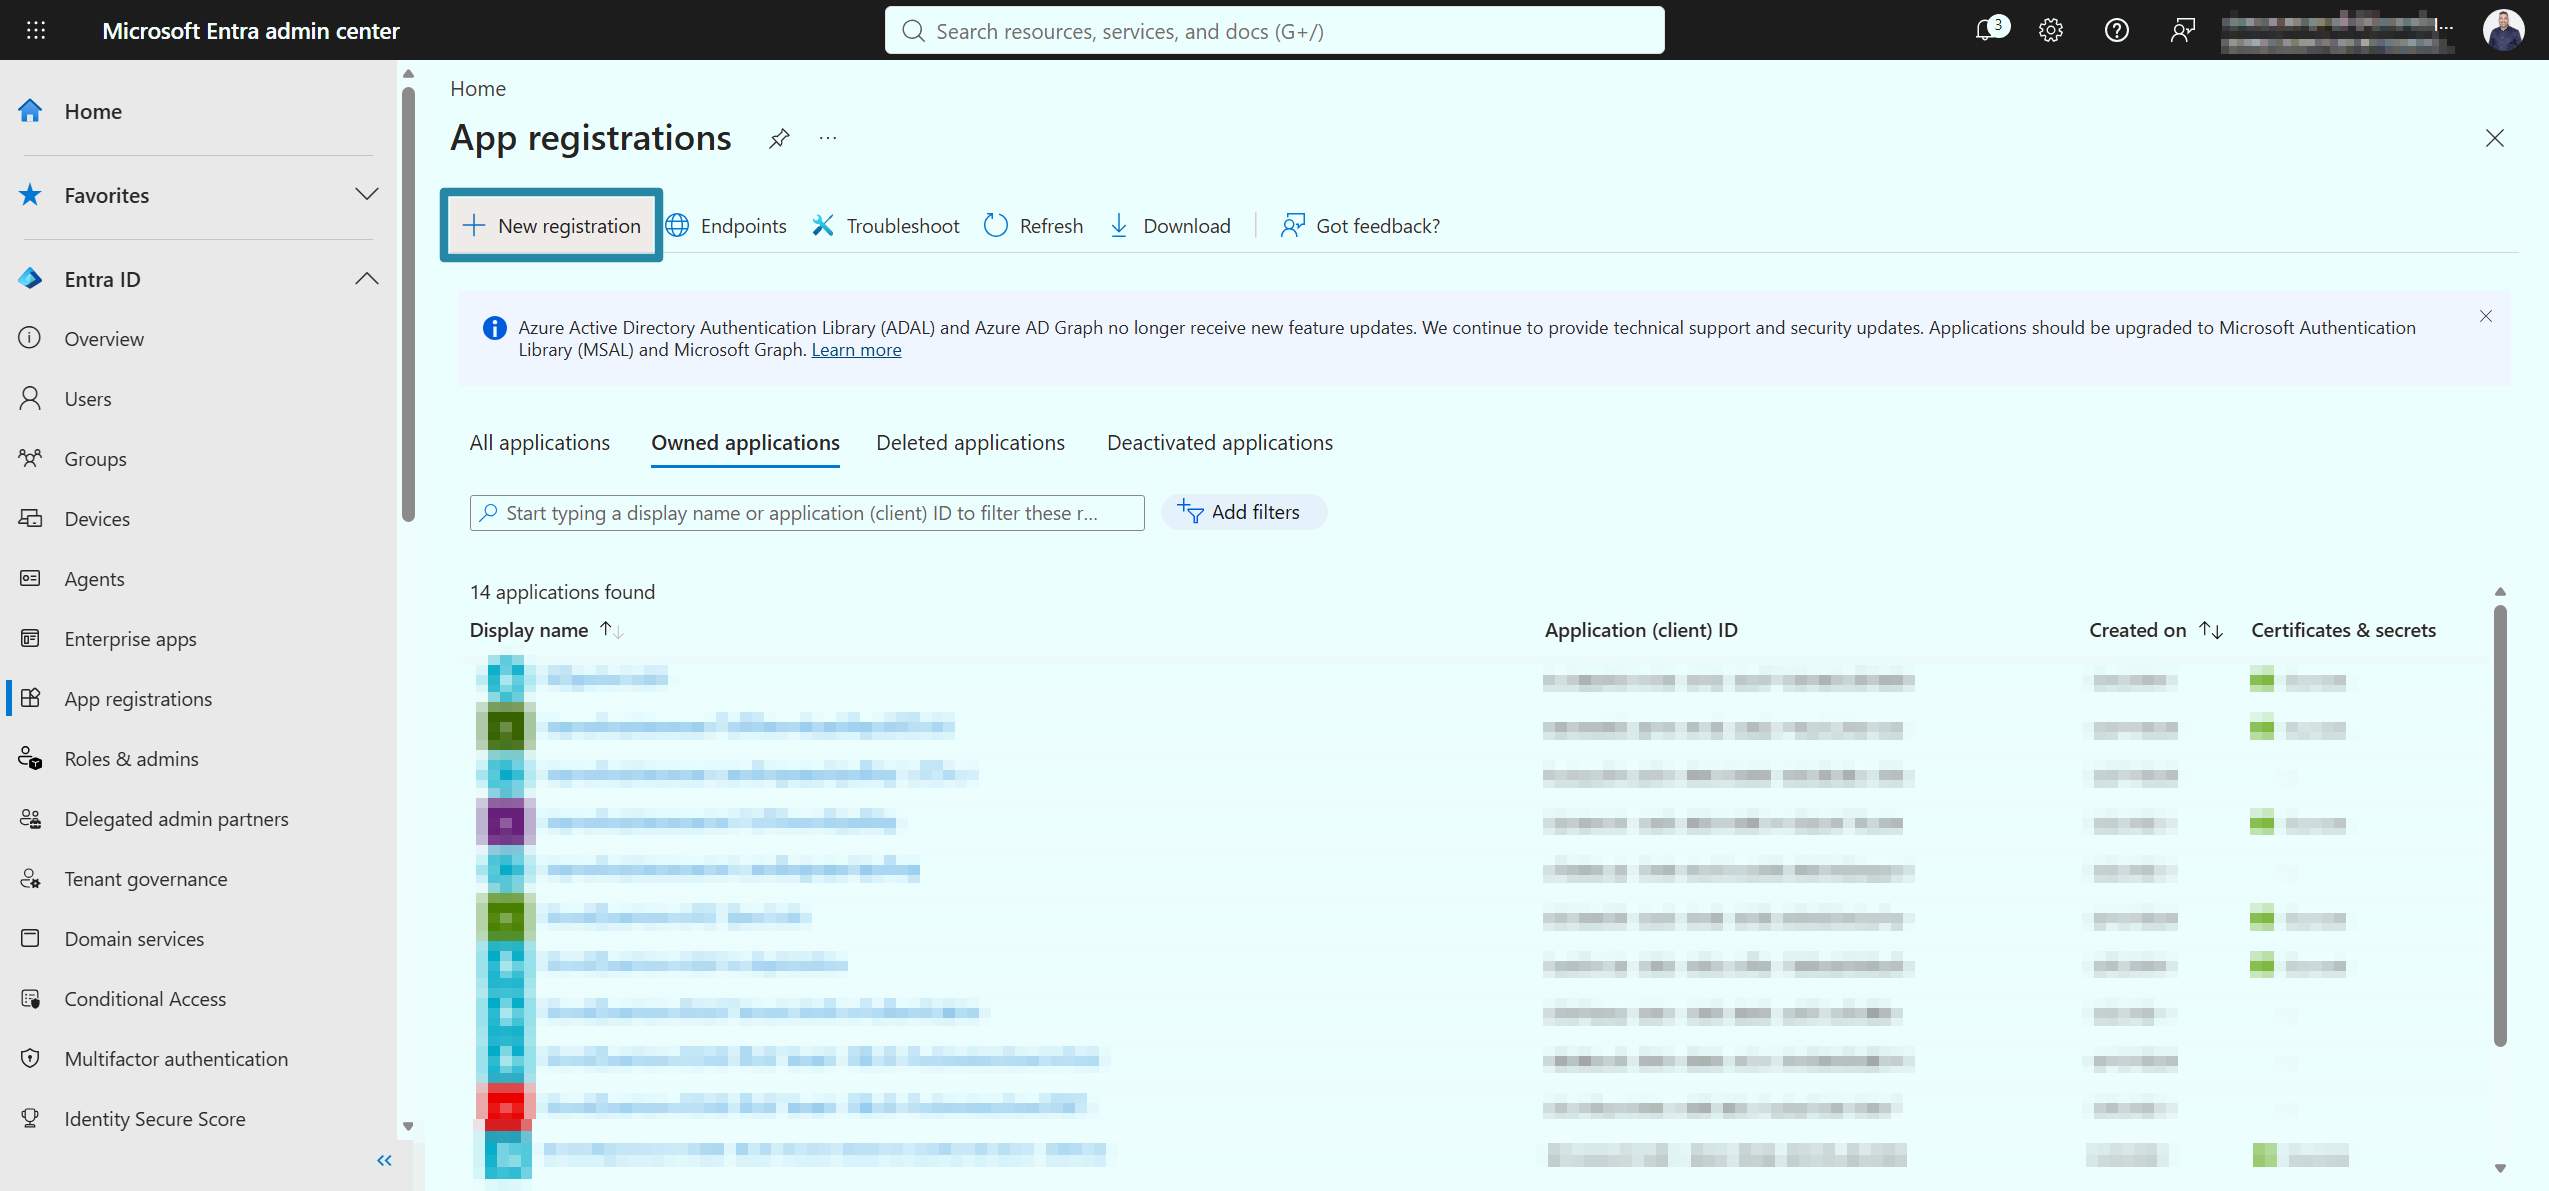Switch to All applications tab
The width and height of the screenshot is (2549, 1191).
coord(540,443)
